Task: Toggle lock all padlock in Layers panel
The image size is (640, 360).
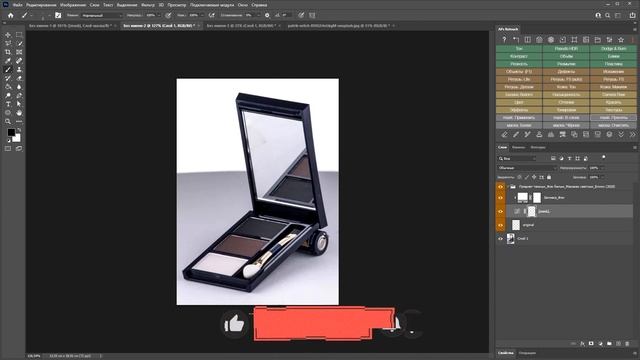Action: coord(549,177)
